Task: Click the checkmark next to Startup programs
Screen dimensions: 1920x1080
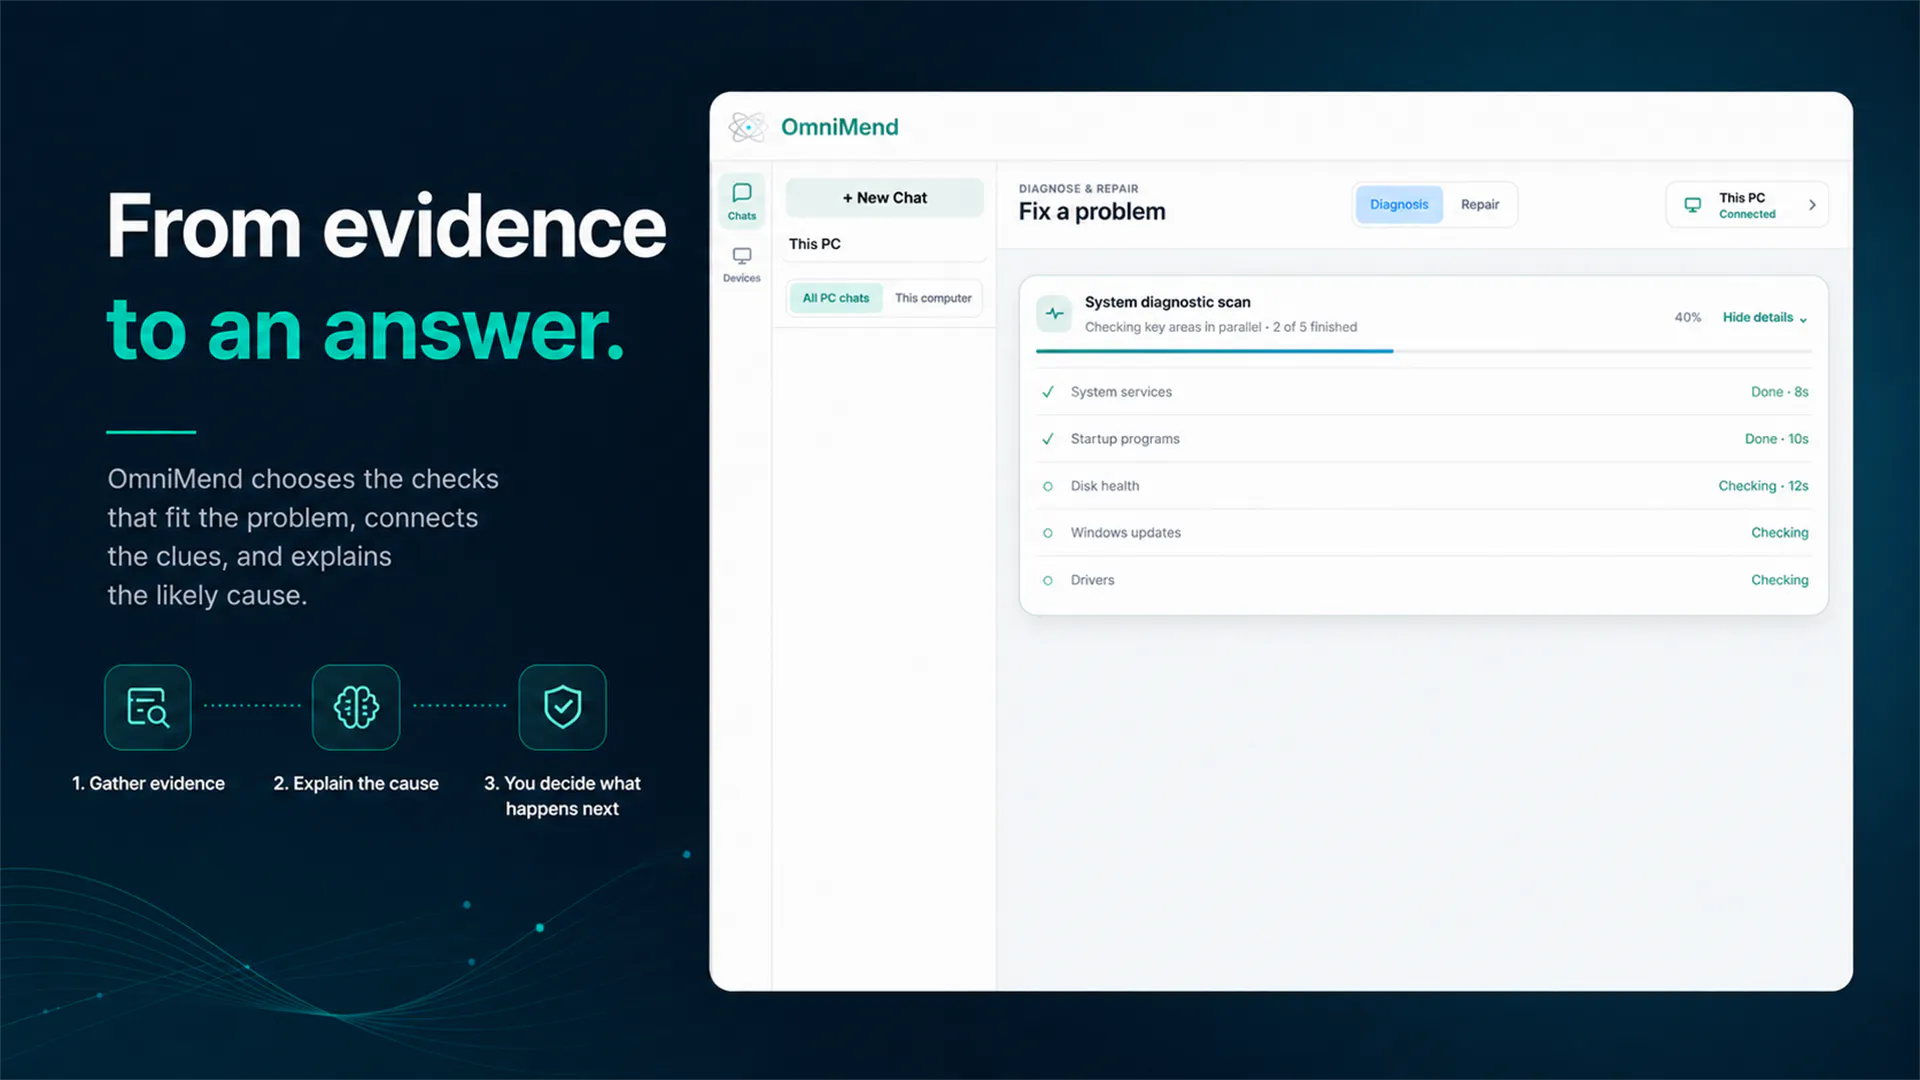Action: pyautogui.click(x=1048, y=439)
